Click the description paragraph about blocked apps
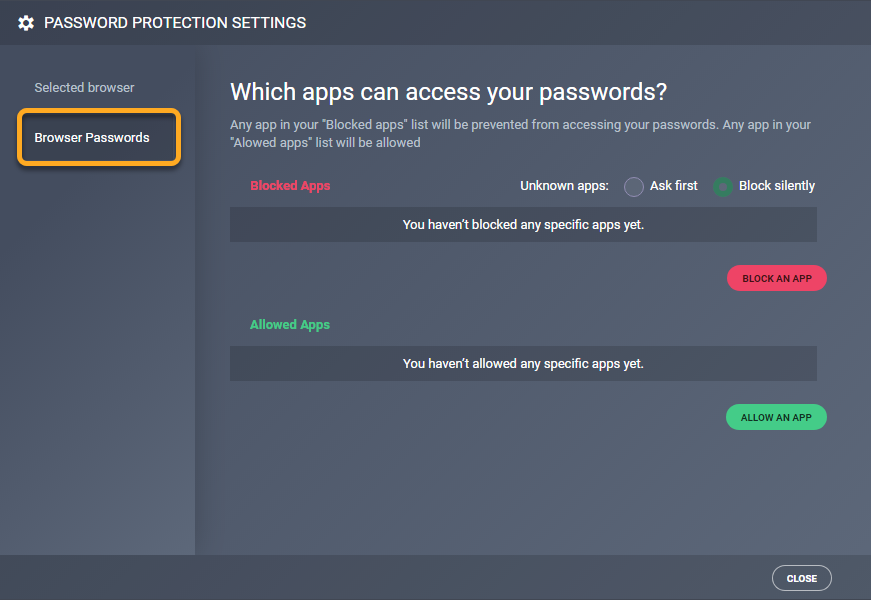This screenshot has width=871, height=600. click(520, 134)
